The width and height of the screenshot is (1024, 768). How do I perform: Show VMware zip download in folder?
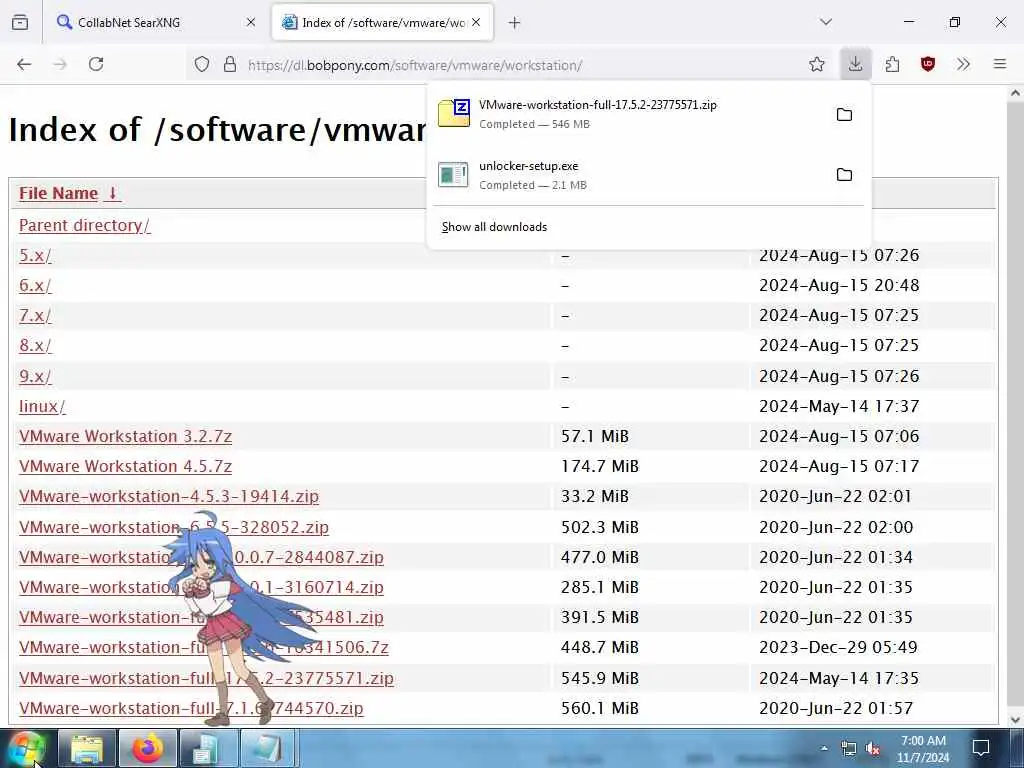click(844, 115)
